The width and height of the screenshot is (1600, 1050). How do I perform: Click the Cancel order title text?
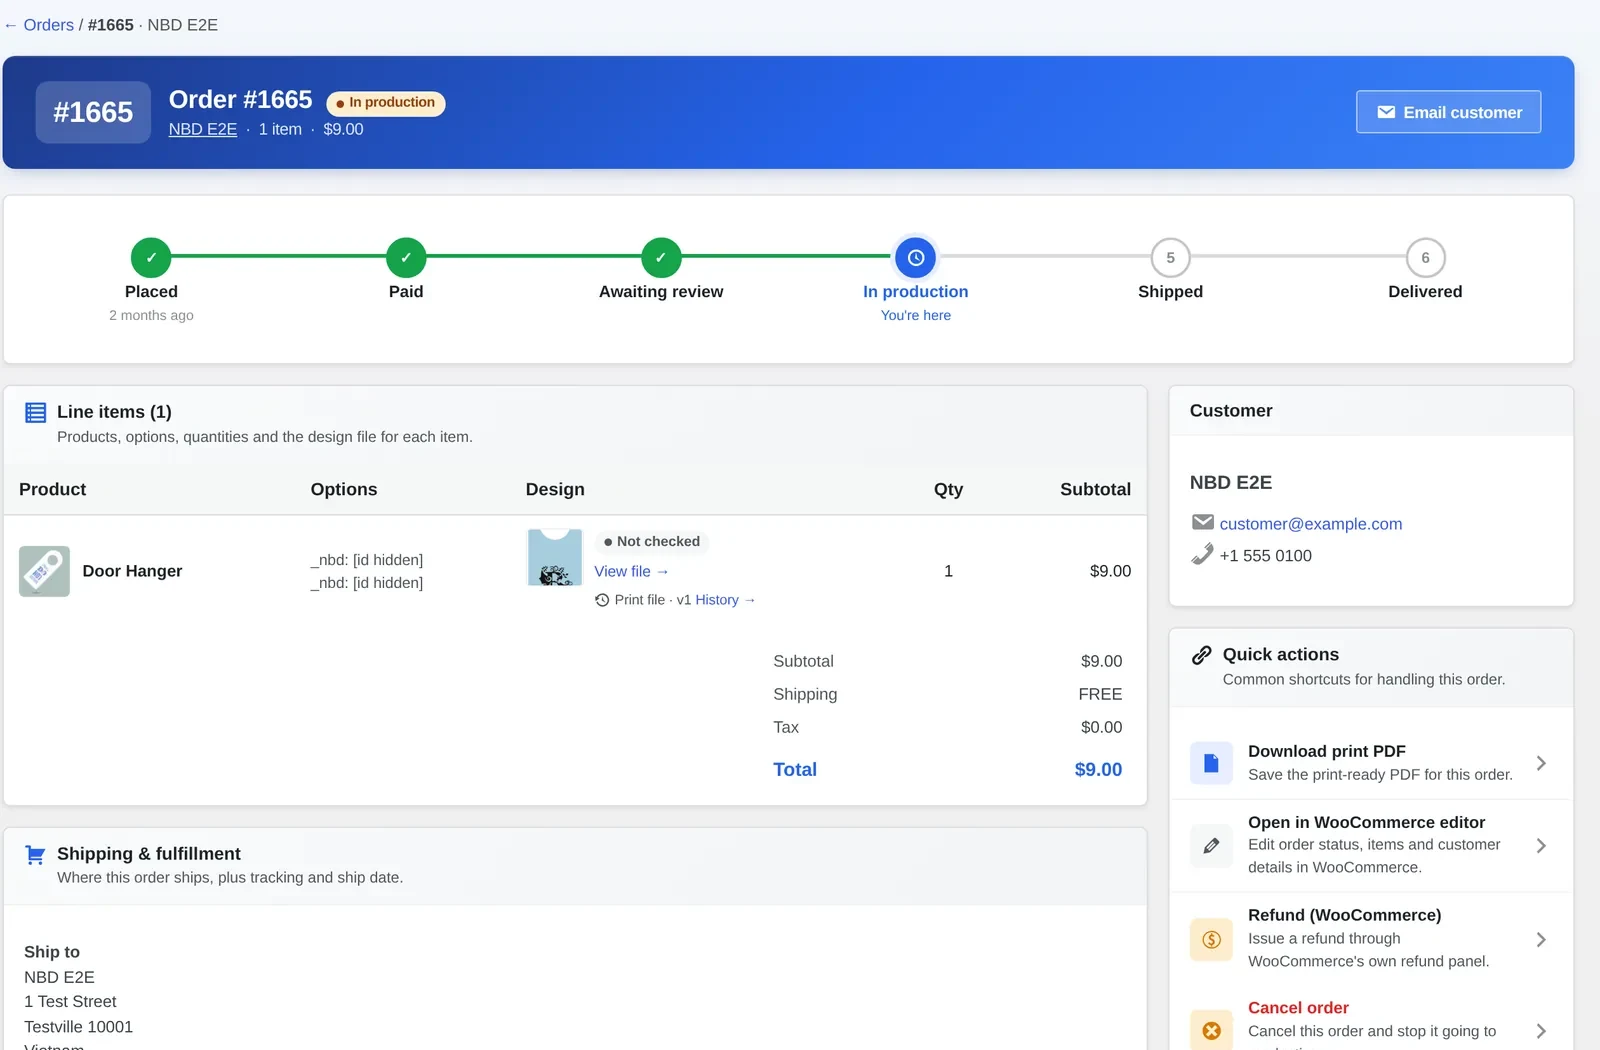1298,1008
